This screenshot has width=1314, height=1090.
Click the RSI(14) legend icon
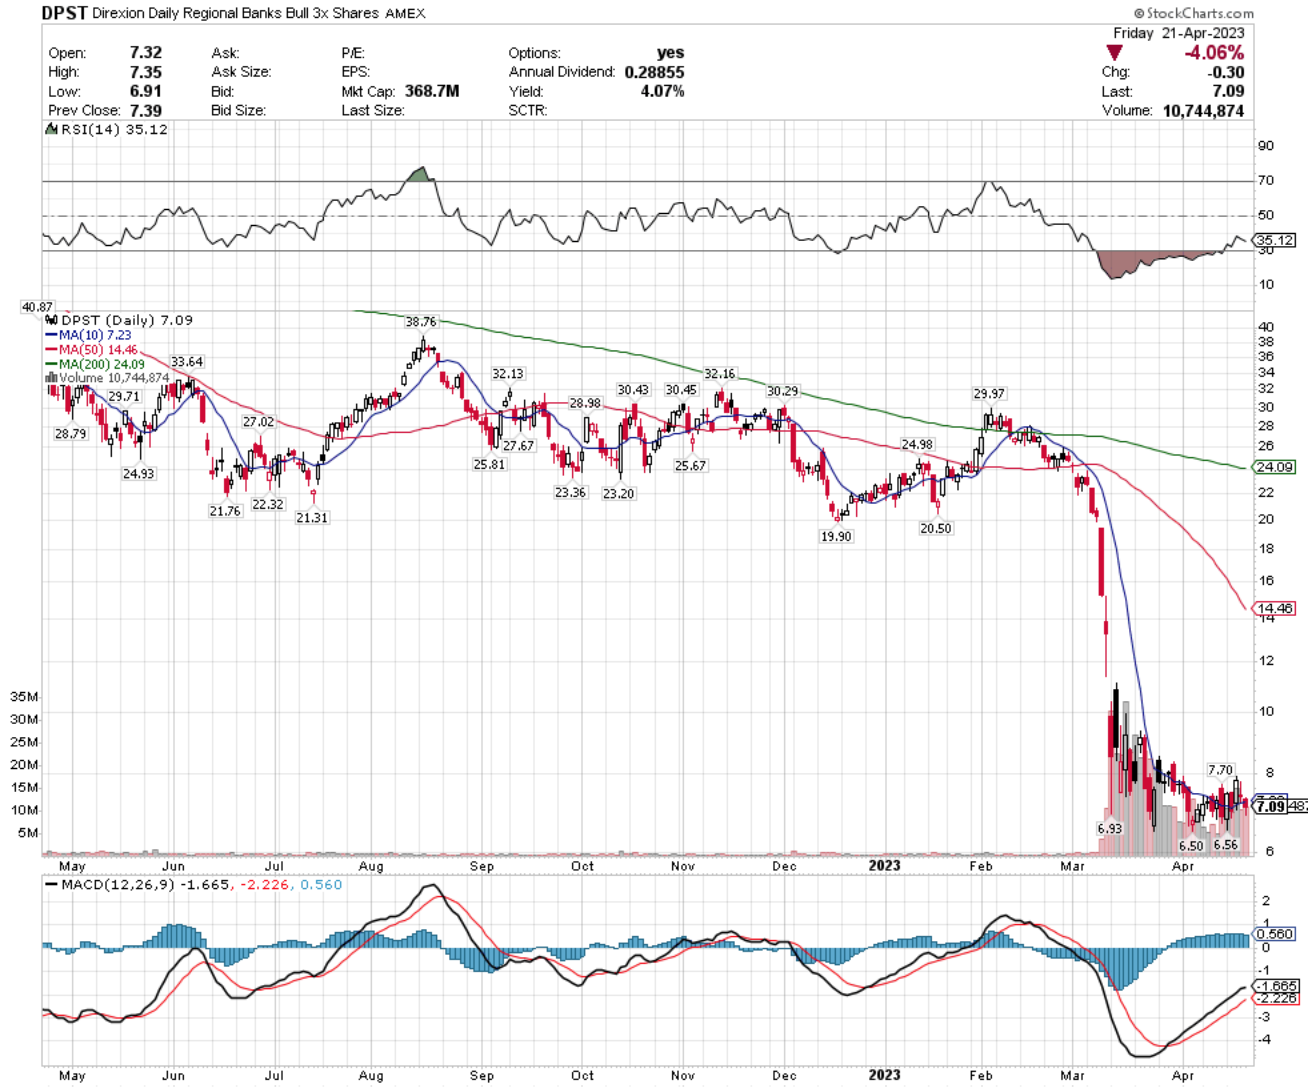coord(49,129)
